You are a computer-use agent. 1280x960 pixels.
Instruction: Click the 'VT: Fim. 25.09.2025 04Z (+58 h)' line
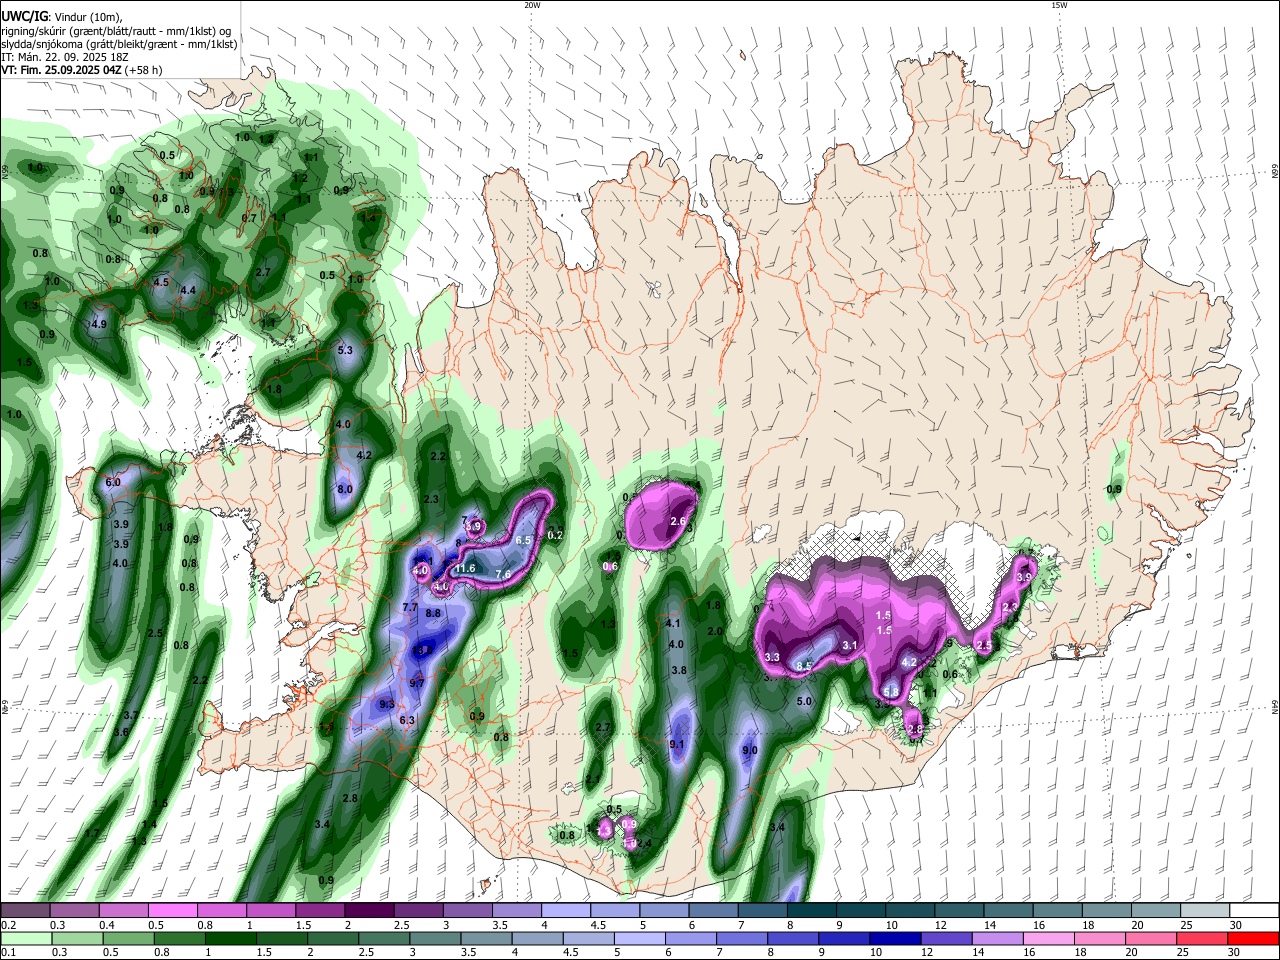[x=82, y=70]
